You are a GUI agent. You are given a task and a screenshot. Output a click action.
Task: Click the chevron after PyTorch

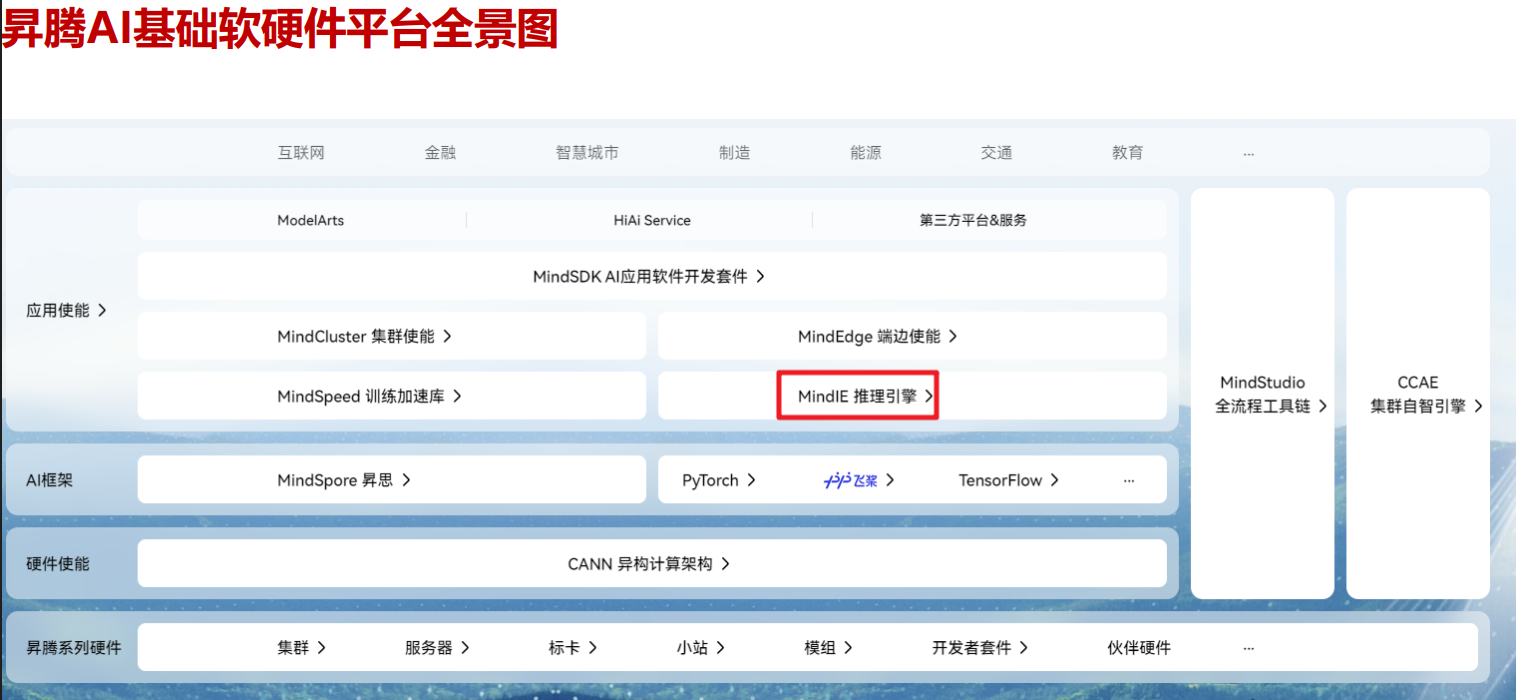(751, 480)
